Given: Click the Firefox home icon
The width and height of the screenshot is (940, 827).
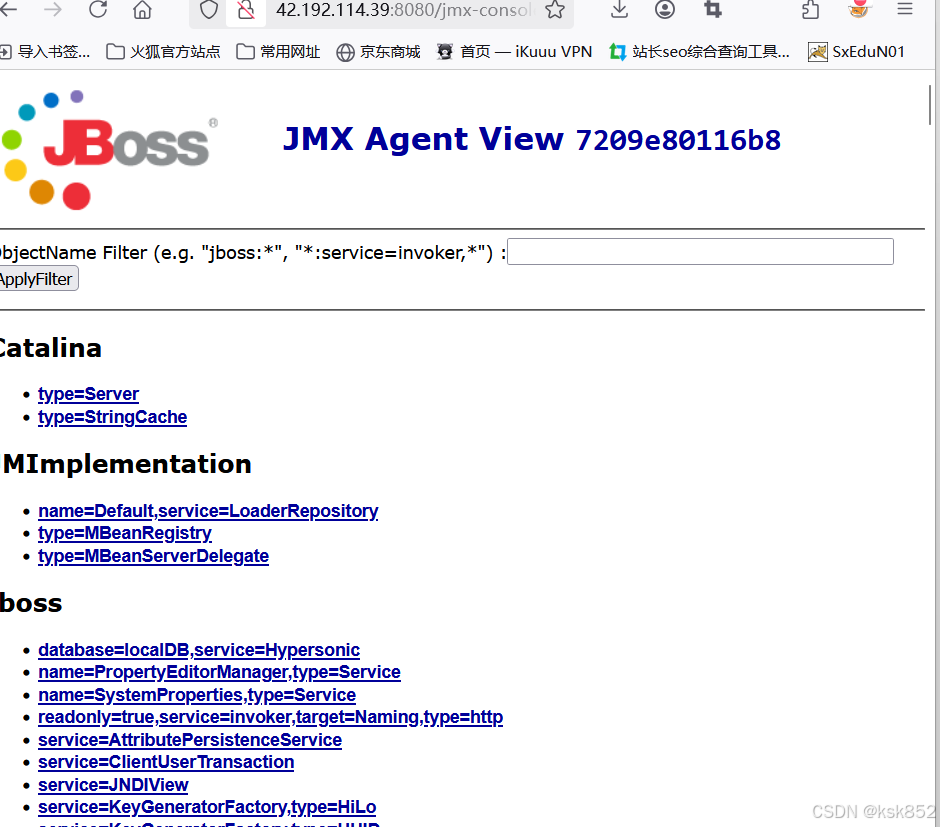Looking at the screenshot, I should (x=141, y=10).
